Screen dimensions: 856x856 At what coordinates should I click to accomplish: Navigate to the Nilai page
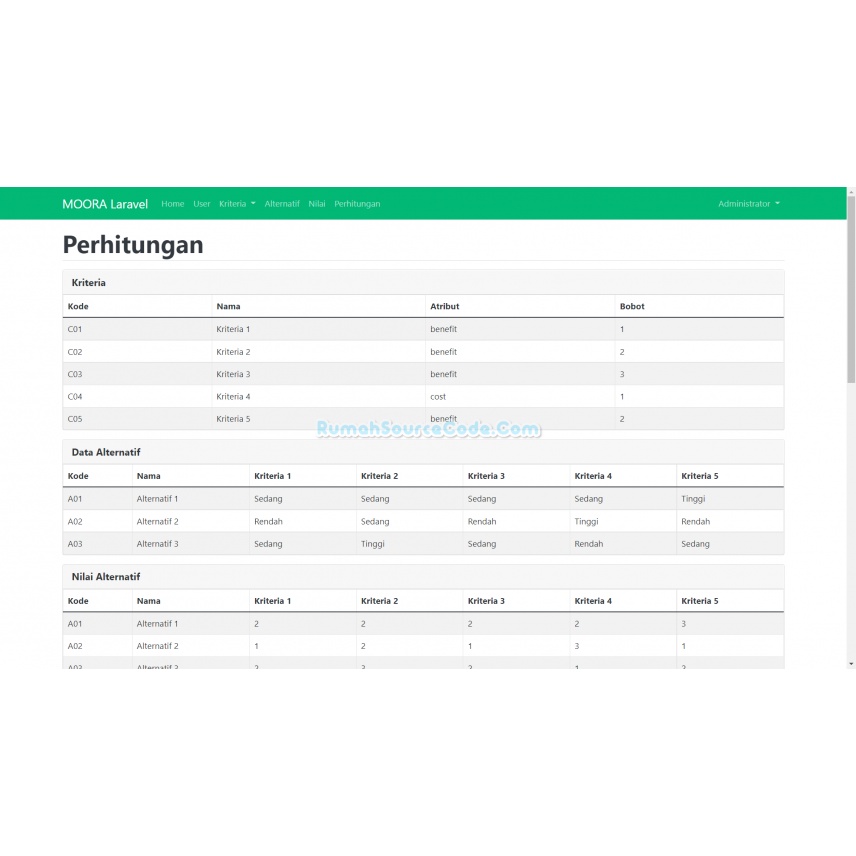click(x=317, y=204)
